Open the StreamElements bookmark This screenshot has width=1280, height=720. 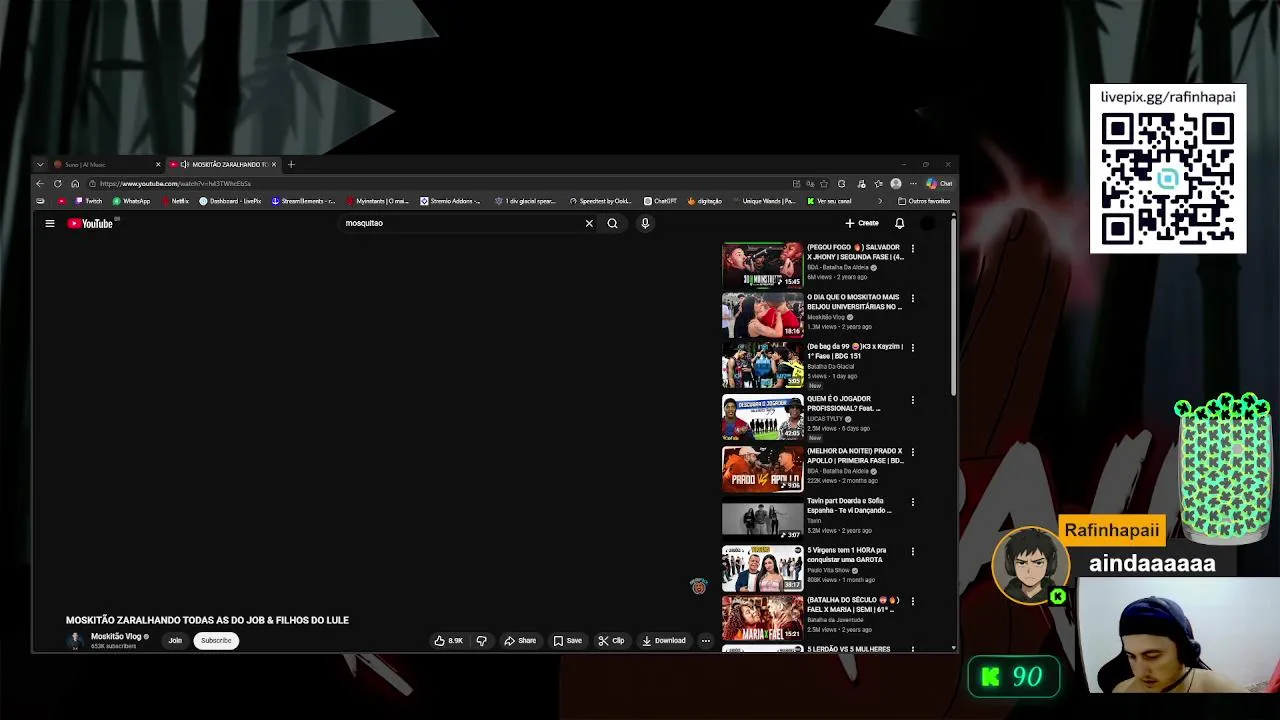coord(303,201)
